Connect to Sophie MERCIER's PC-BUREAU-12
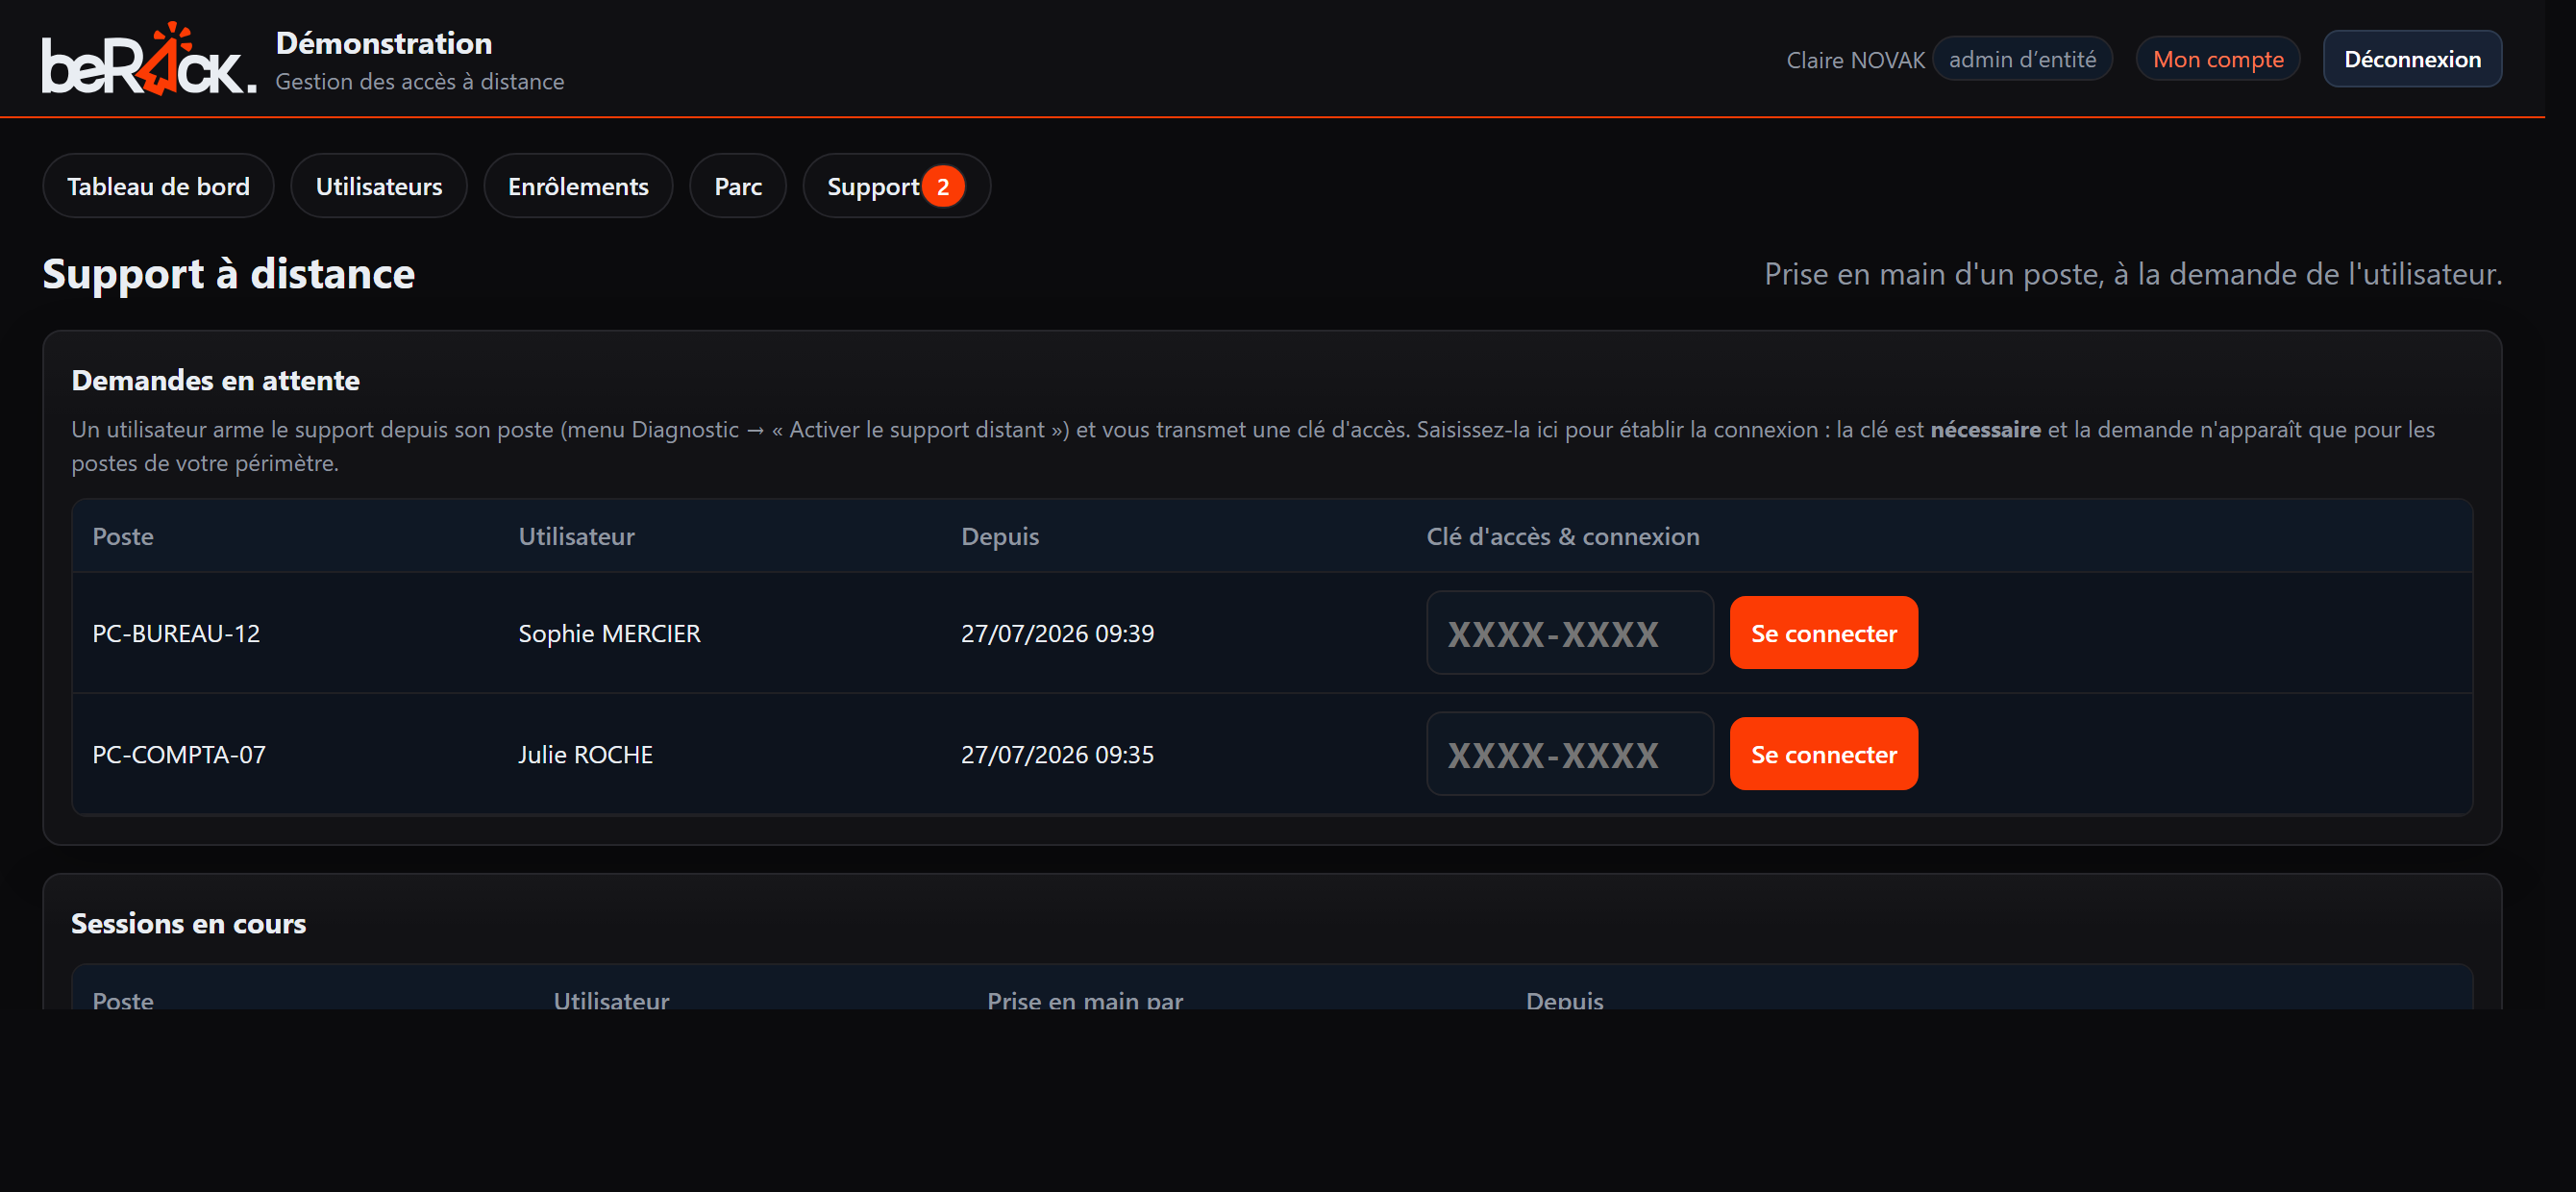Screen dimensions: 2576x1192 (1824, 633)
